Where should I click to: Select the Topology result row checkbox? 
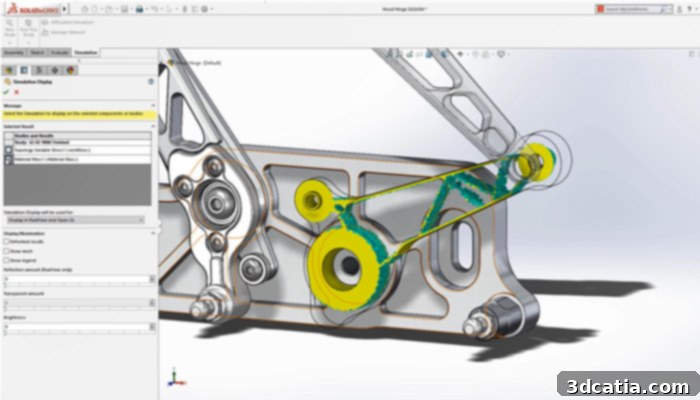pyautogui.click(x=8, y=150)
